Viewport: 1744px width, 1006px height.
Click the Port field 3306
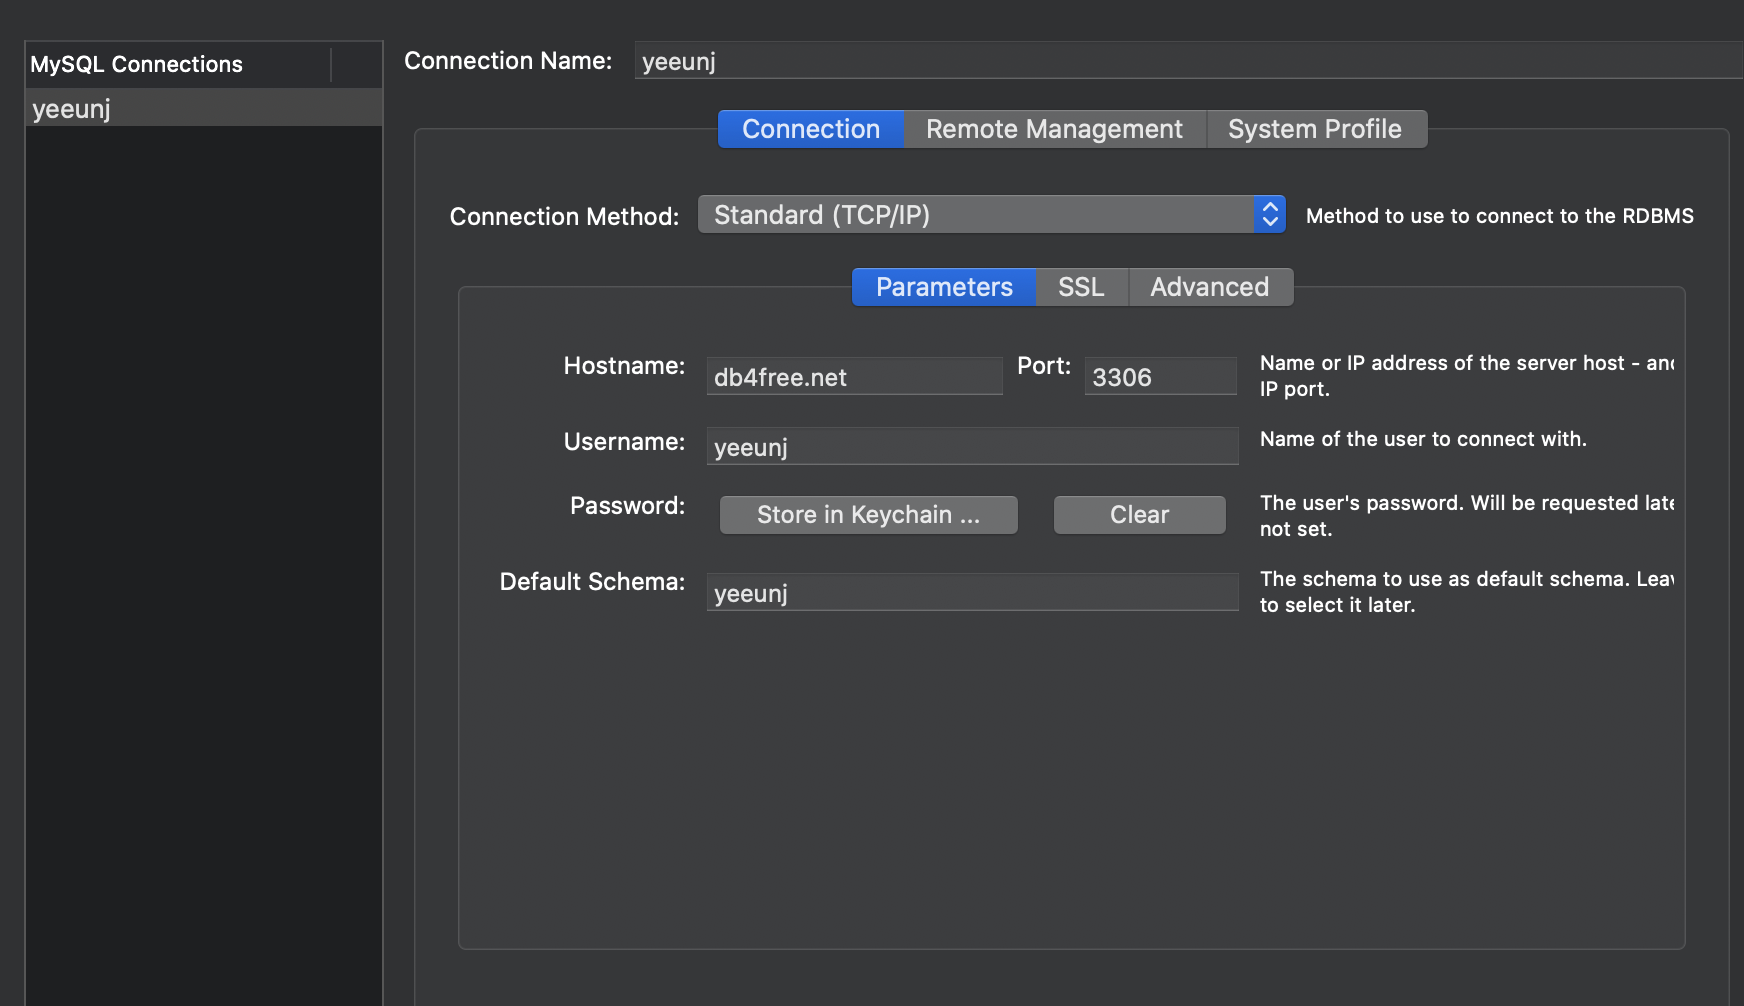tap(1161, 377)
